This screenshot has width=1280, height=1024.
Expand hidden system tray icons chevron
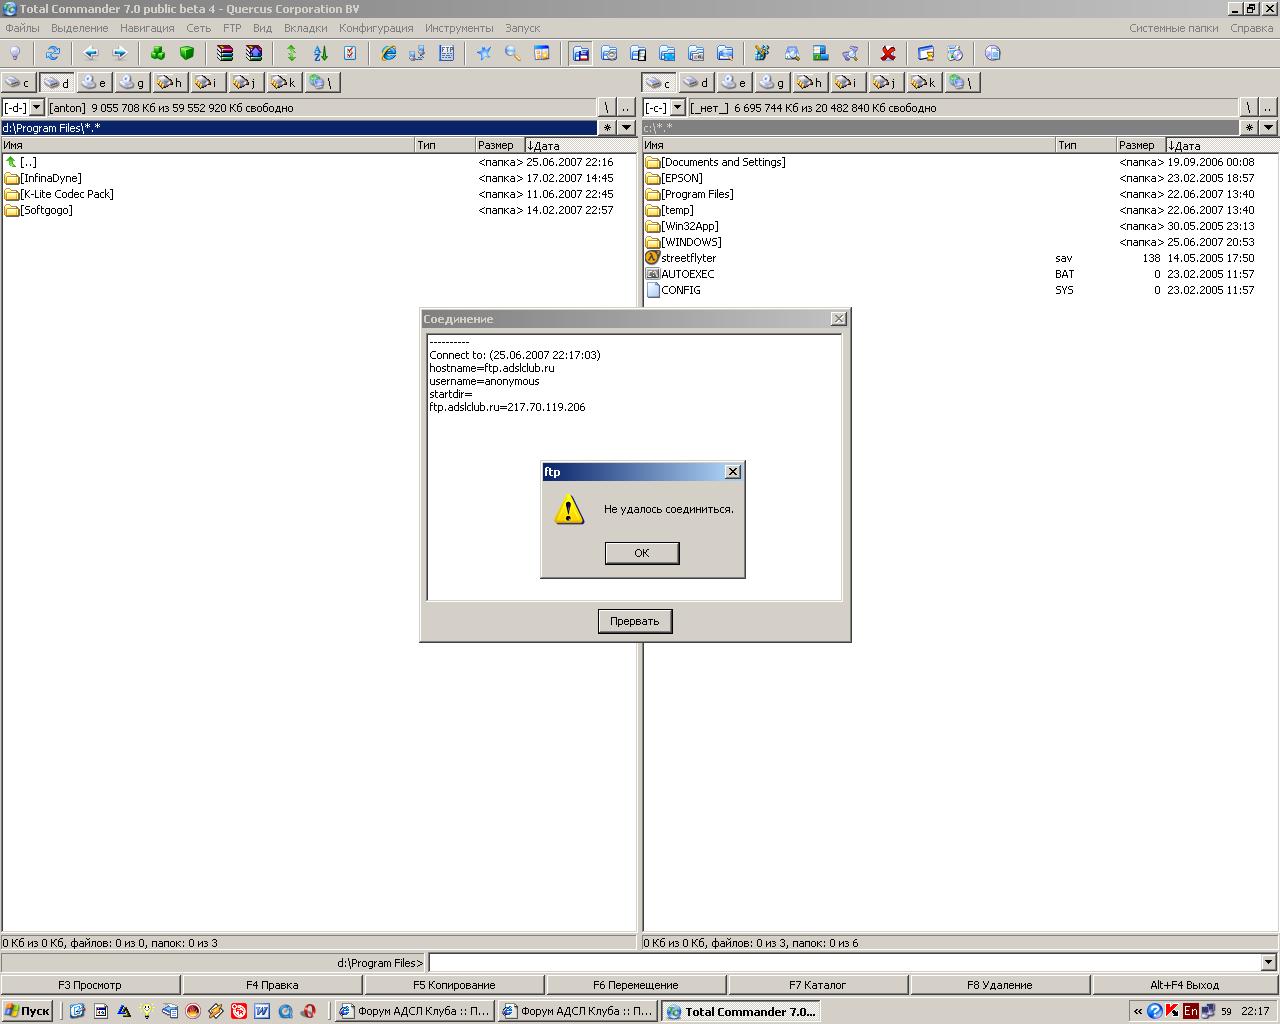click(x=1137, y=1011)
